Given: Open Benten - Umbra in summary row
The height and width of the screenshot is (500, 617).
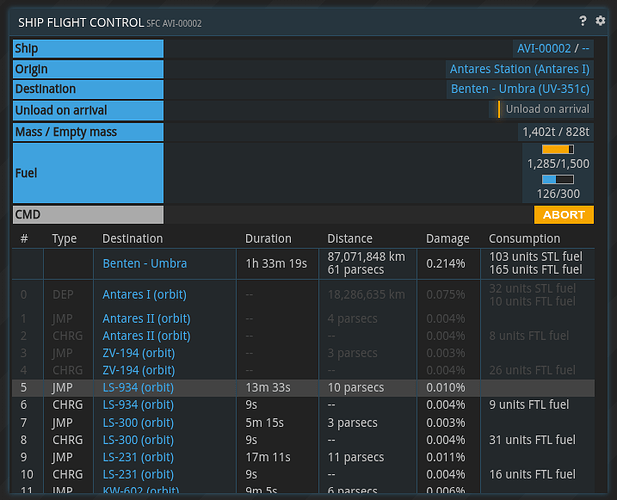Looking at the screenshot, I should coord(144,263).
